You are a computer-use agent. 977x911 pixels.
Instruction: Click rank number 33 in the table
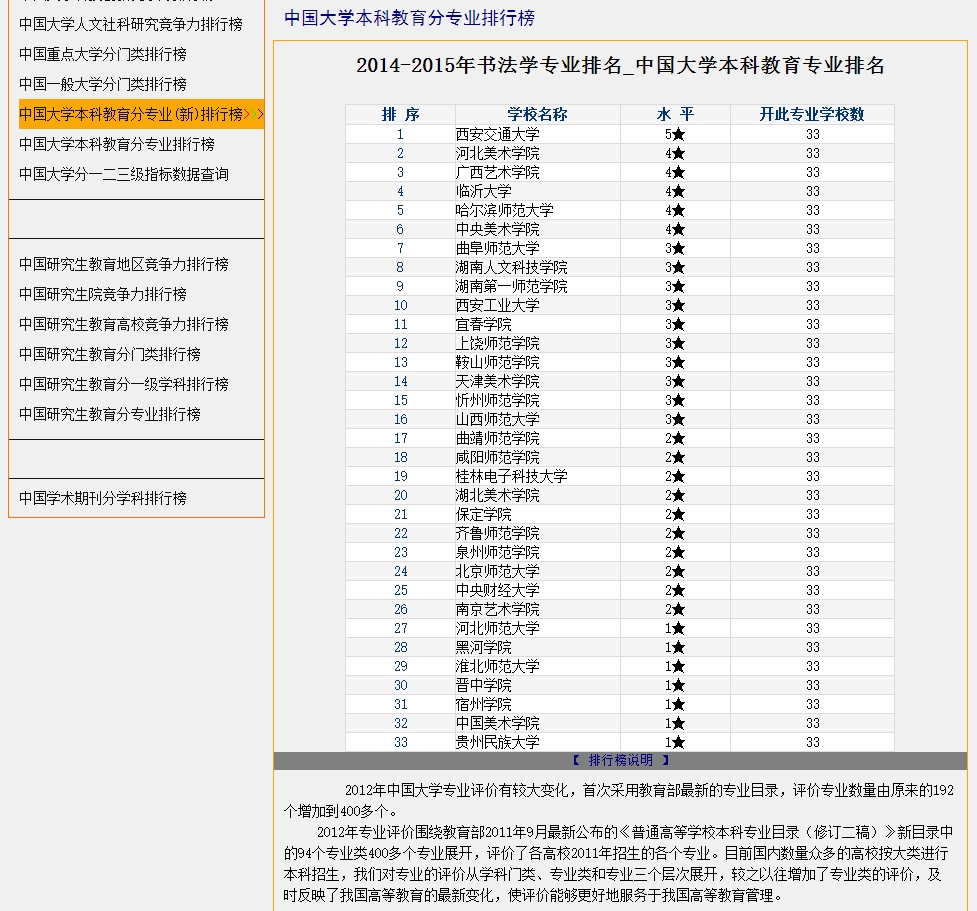pos(400,742)
